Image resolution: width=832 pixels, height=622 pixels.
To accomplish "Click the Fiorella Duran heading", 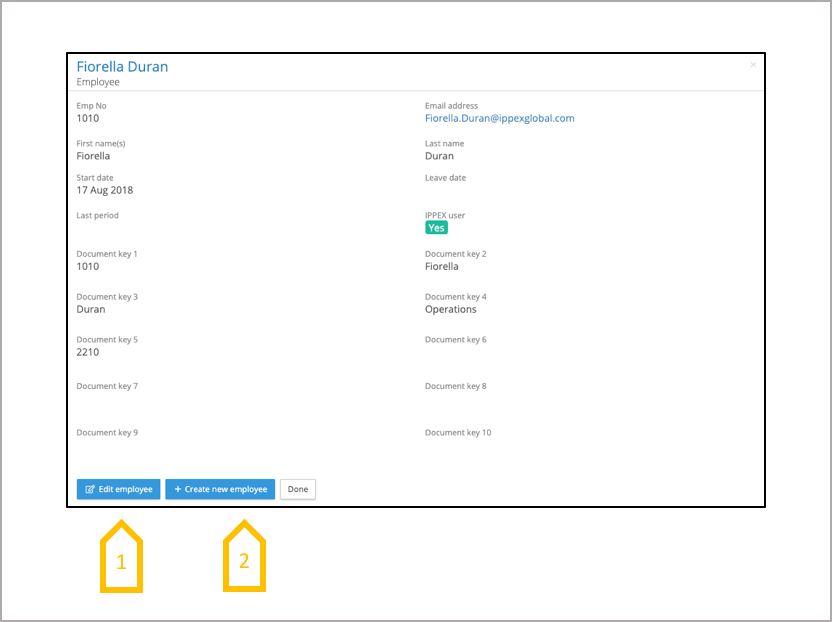I will coord(122,67).
